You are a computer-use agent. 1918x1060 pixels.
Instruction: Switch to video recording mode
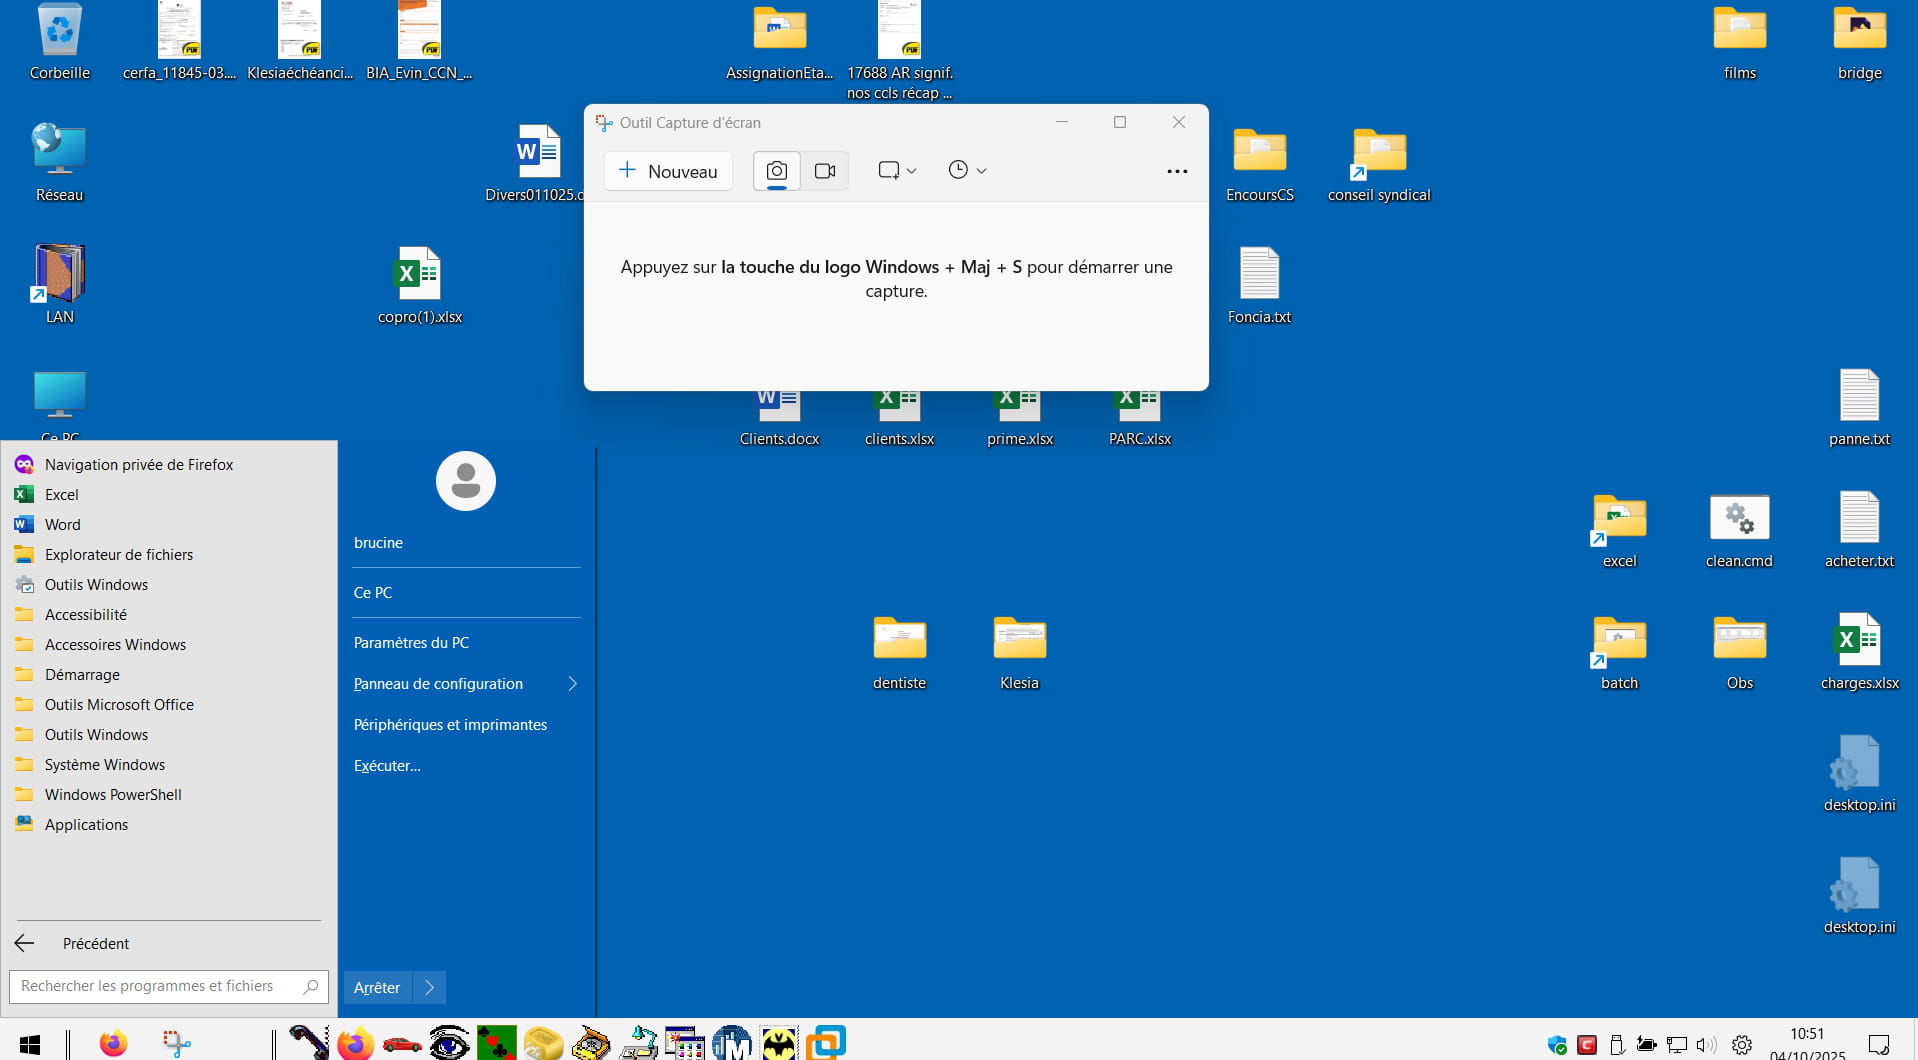[824, 171]
